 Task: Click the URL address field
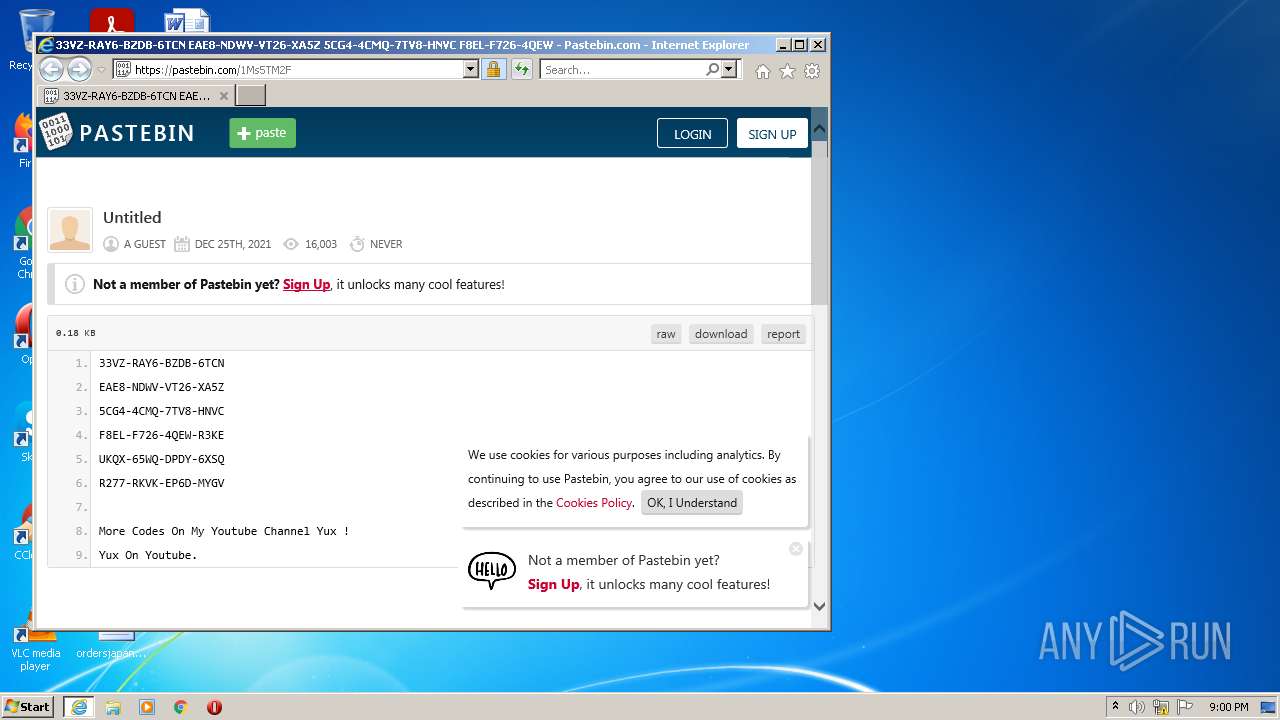[297, 69]
